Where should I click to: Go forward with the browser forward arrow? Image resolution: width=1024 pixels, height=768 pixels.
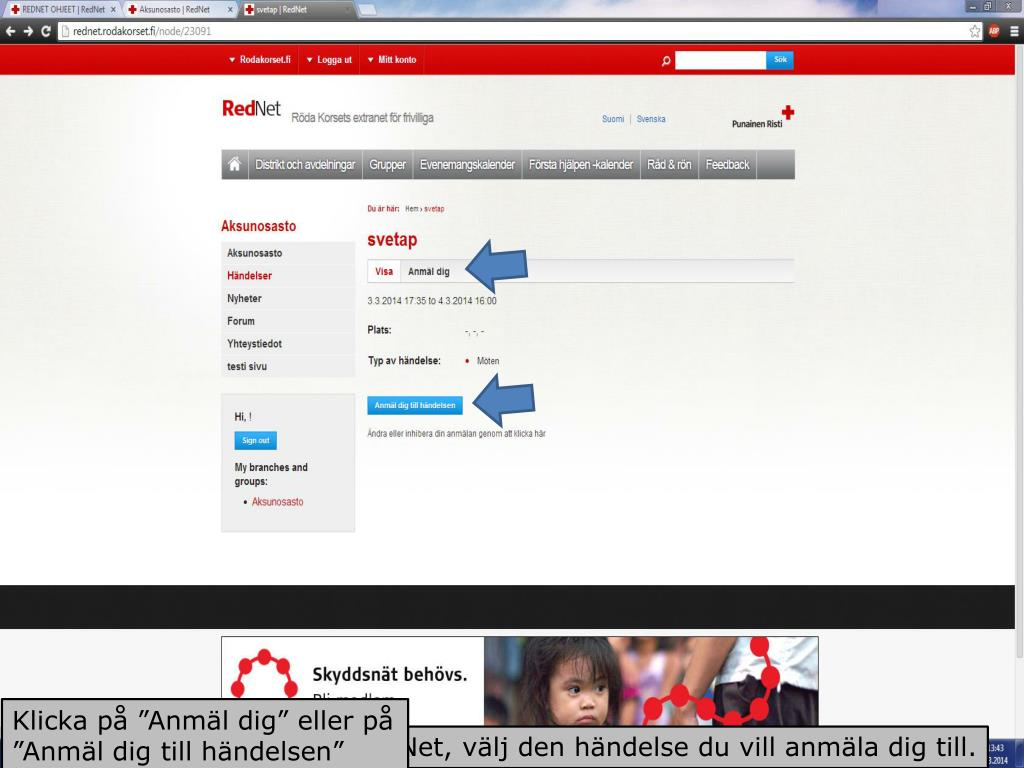point(28,31)
